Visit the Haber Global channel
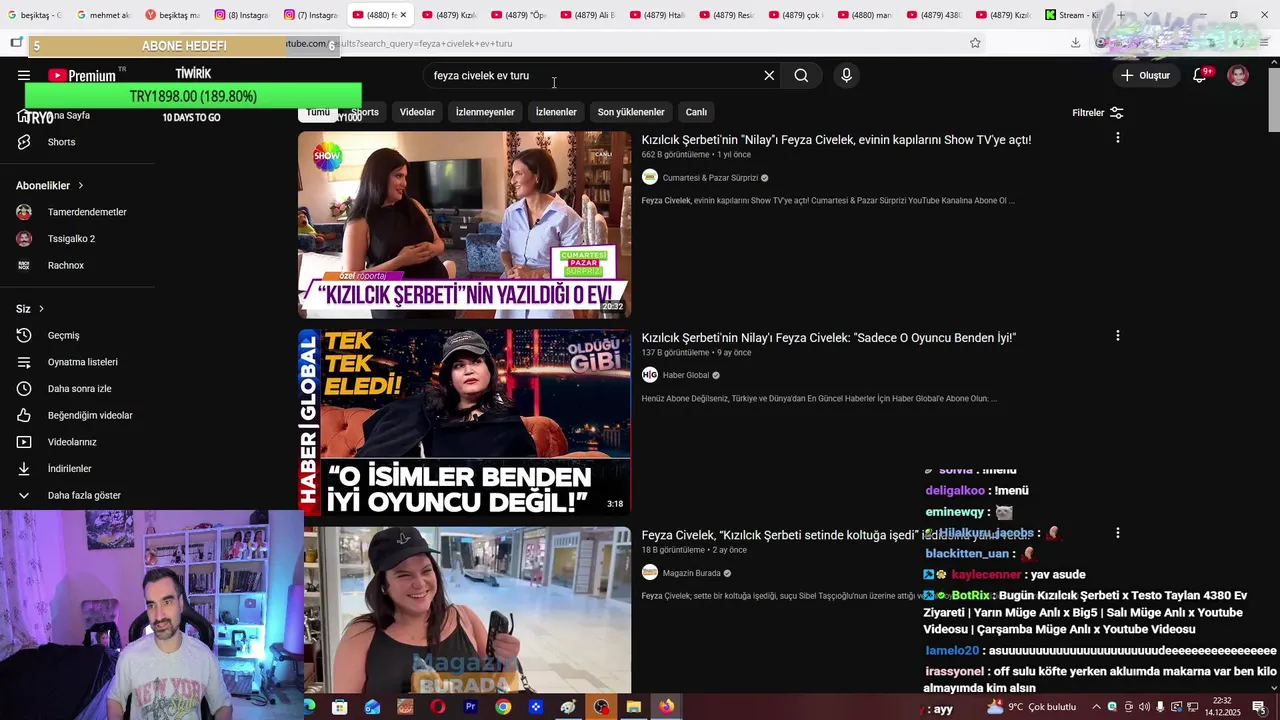The width and height of the screenshot is (1280, 720). pyautogui.click(x=686, y=375)
